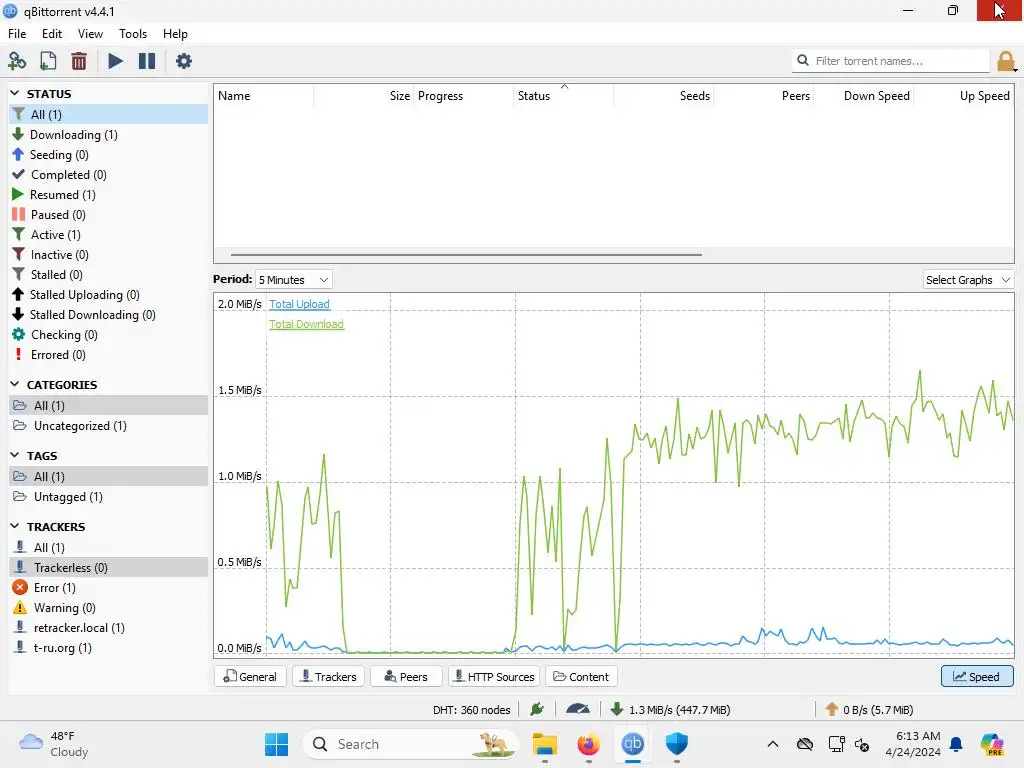Click the Add torrent file toolbar icon

pyautogui.click(x=48, y=61)
